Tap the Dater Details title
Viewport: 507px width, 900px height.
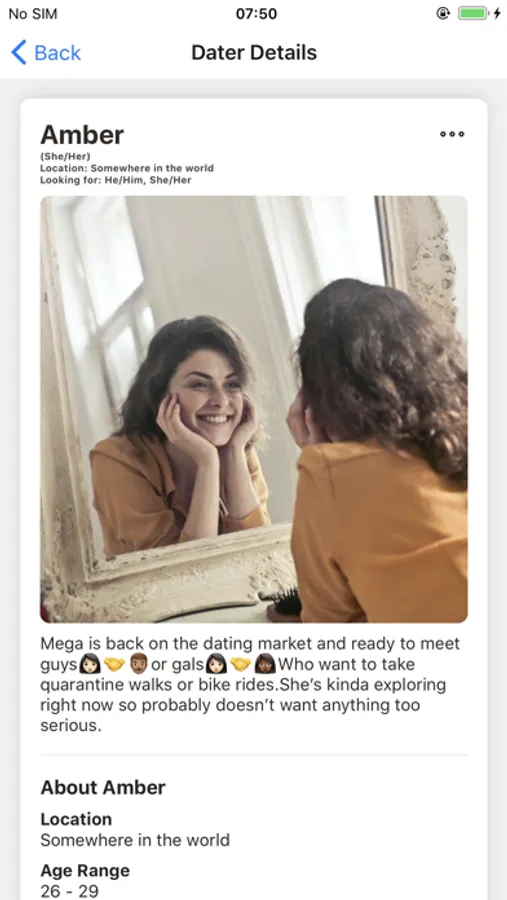pyautogui.click(x=254, y=52)
